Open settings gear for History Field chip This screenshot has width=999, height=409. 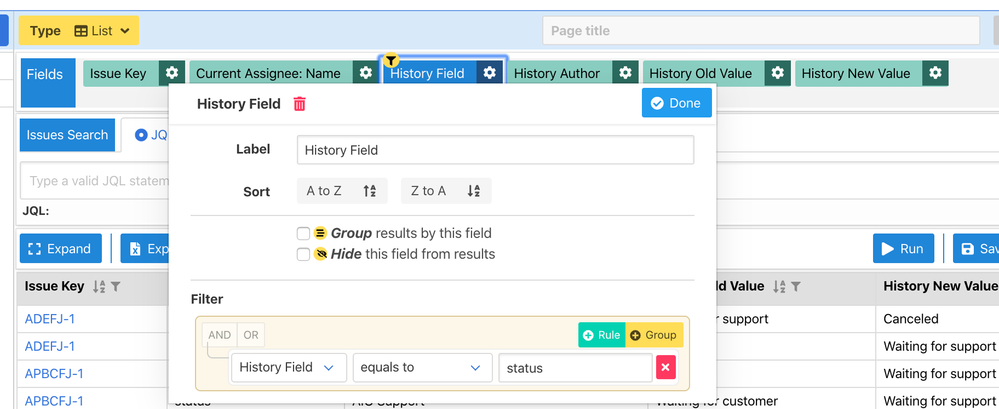(489, 73)
